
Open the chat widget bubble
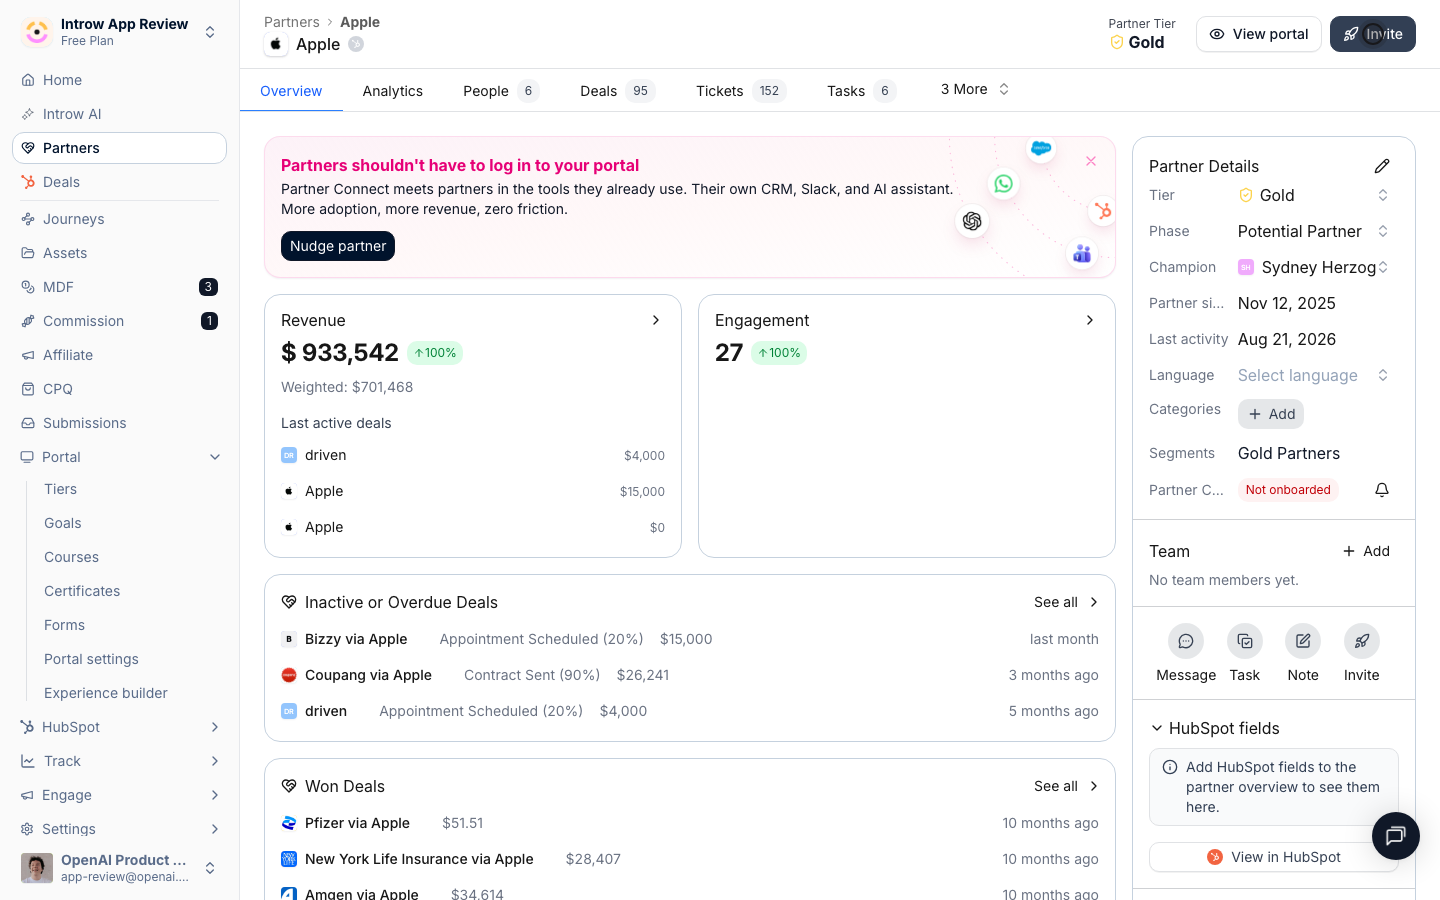[1396, 836]
